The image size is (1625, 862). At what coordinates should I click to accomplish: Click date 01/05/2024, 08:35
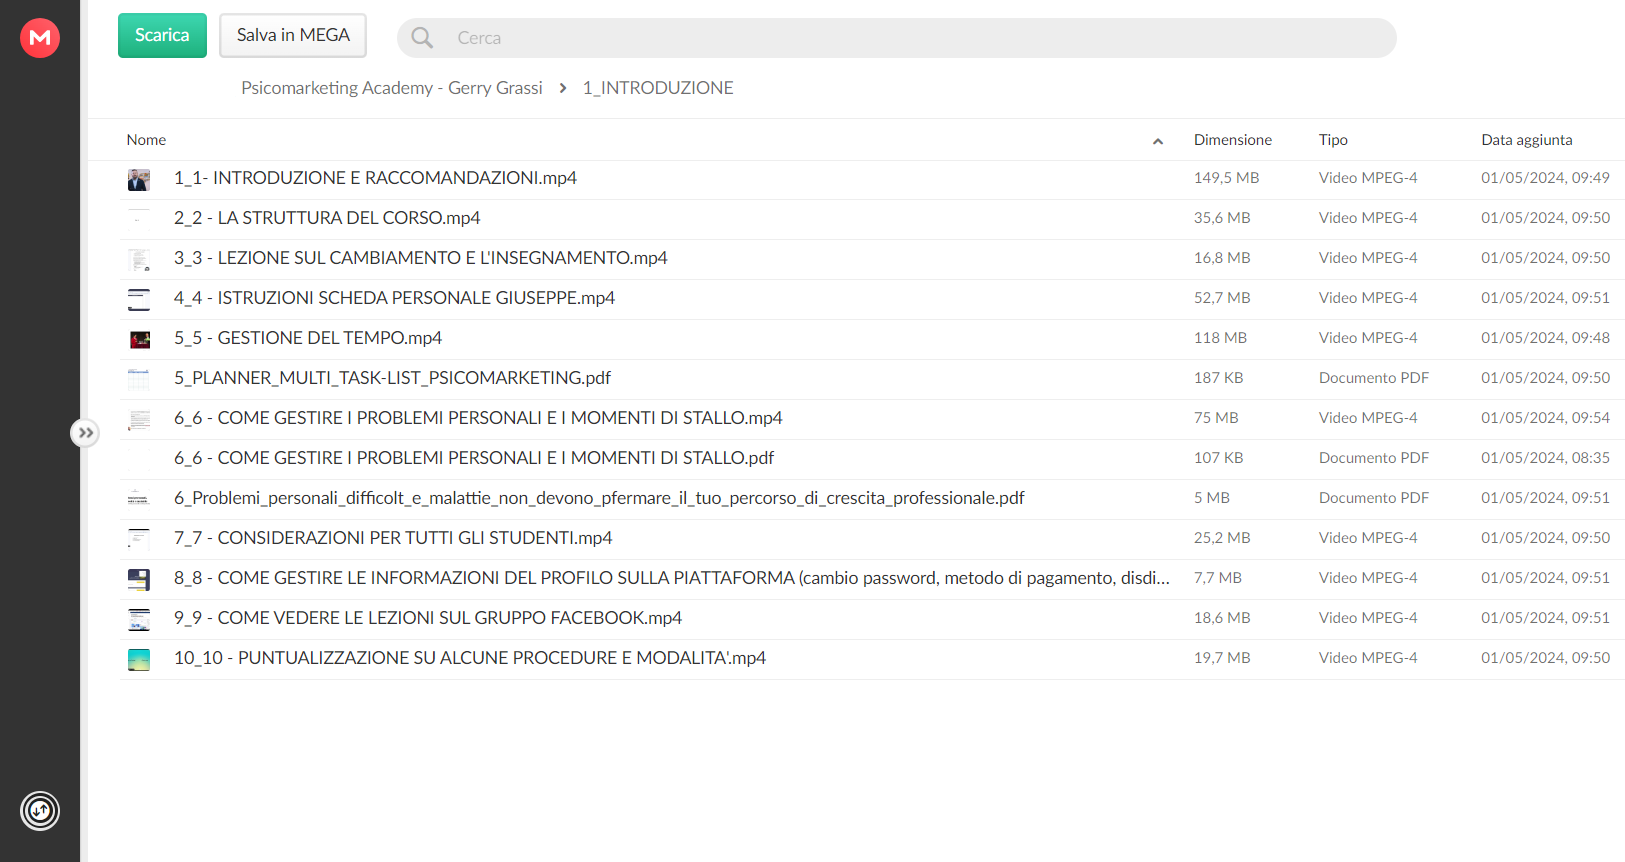click(x=1545, y=458)
